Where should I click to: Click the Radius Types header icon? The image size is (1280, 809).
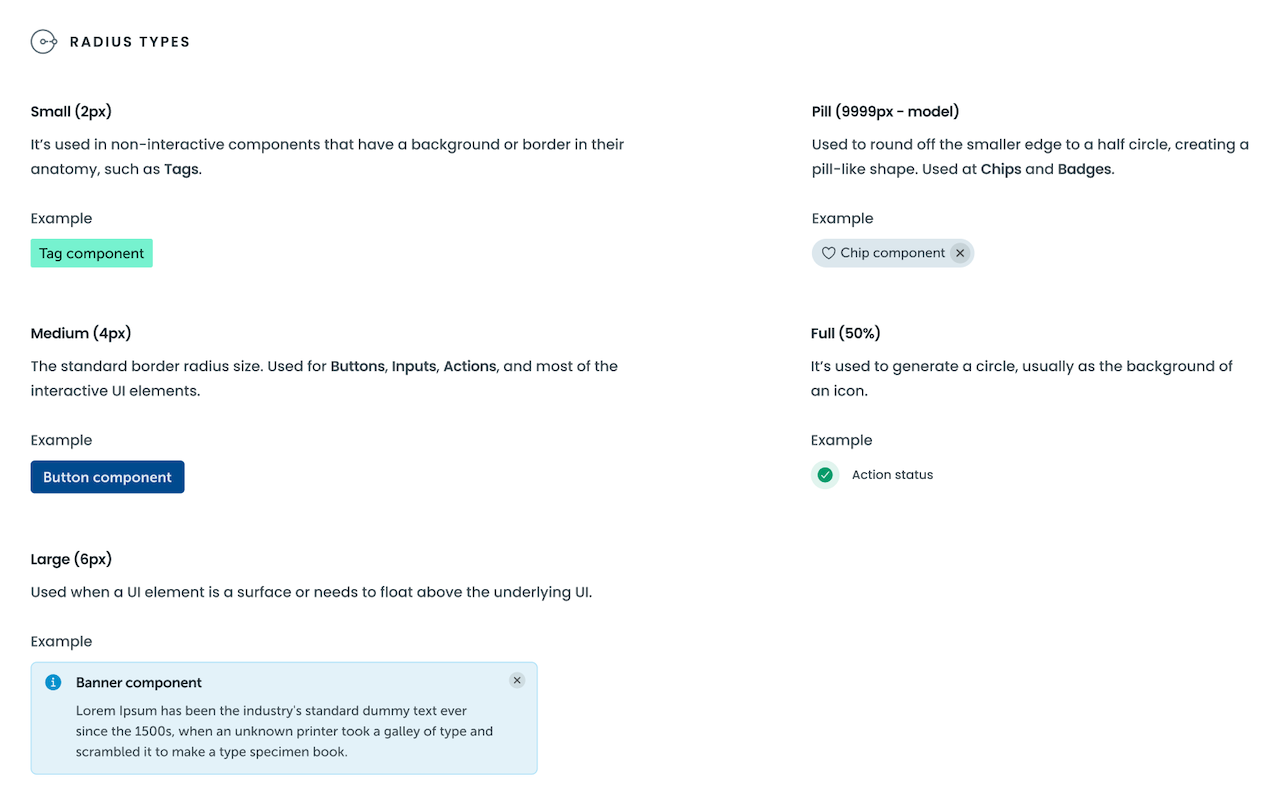click(44, 42)
